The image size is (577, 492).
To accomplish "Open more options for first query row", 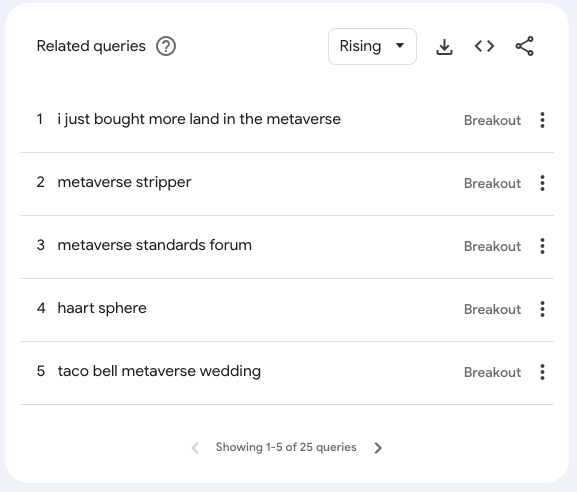I will pyautogui.click(x=542, y=120).
